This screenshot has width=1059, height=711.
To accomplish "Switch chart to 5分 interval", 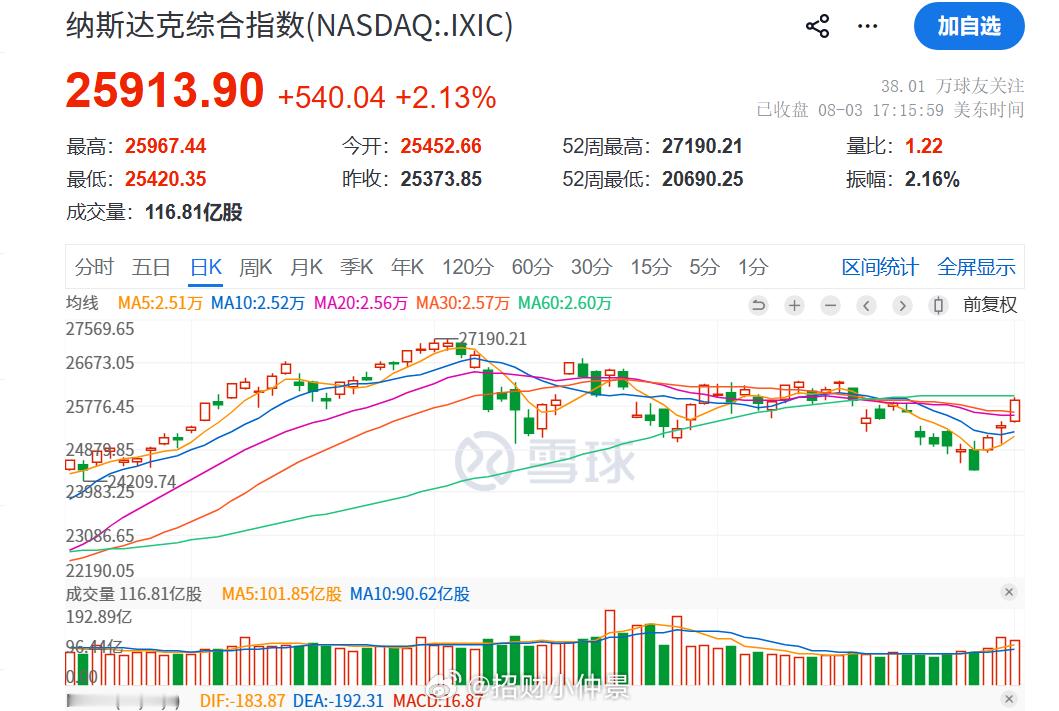I will point(704,267).
